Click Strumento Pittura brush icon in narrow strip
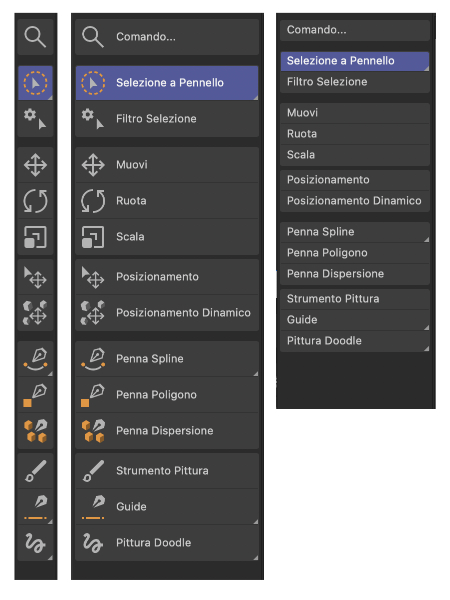450x600 pixels. [x=35, y=471]
